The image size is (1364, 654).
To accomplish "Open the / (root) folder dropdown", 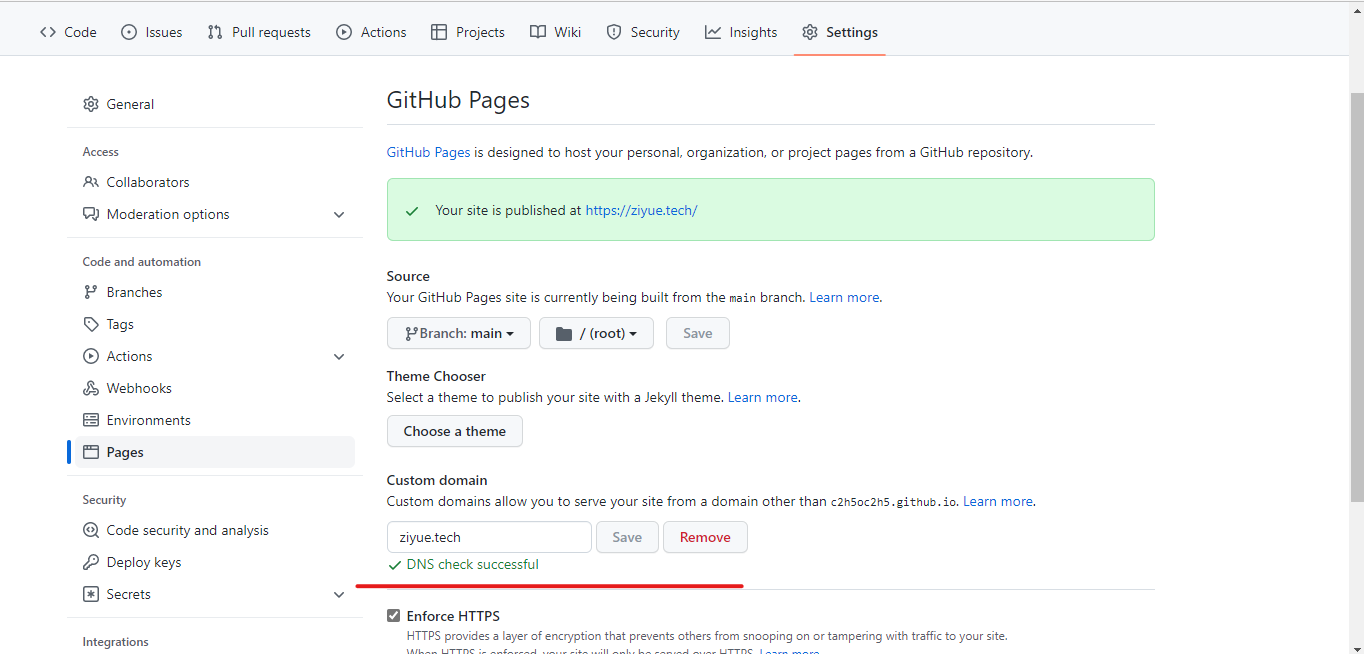I will coord(596,333).
